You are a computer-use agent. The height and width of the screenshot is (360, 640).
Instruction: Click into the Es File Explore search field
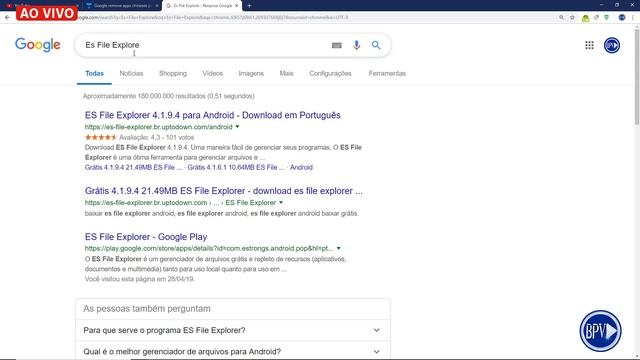click(204, 45)
